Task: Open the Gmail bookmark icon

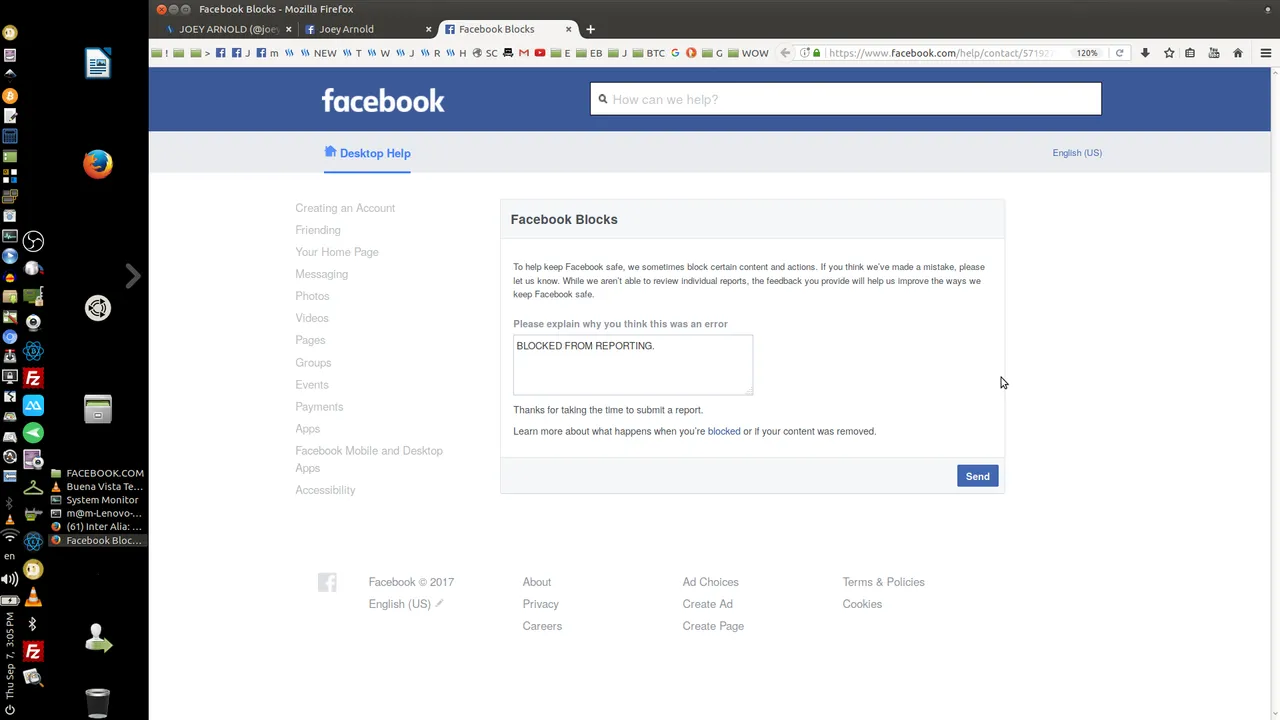Action: 523,53
